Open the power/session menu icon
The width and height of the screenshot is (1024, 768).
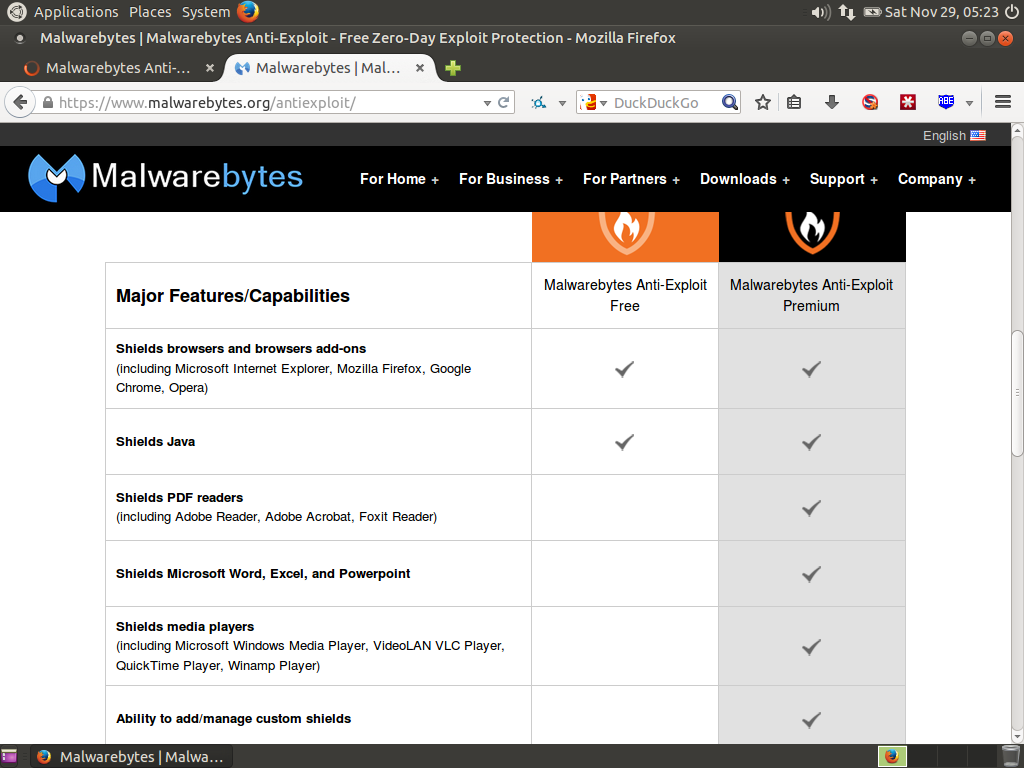1011,12
